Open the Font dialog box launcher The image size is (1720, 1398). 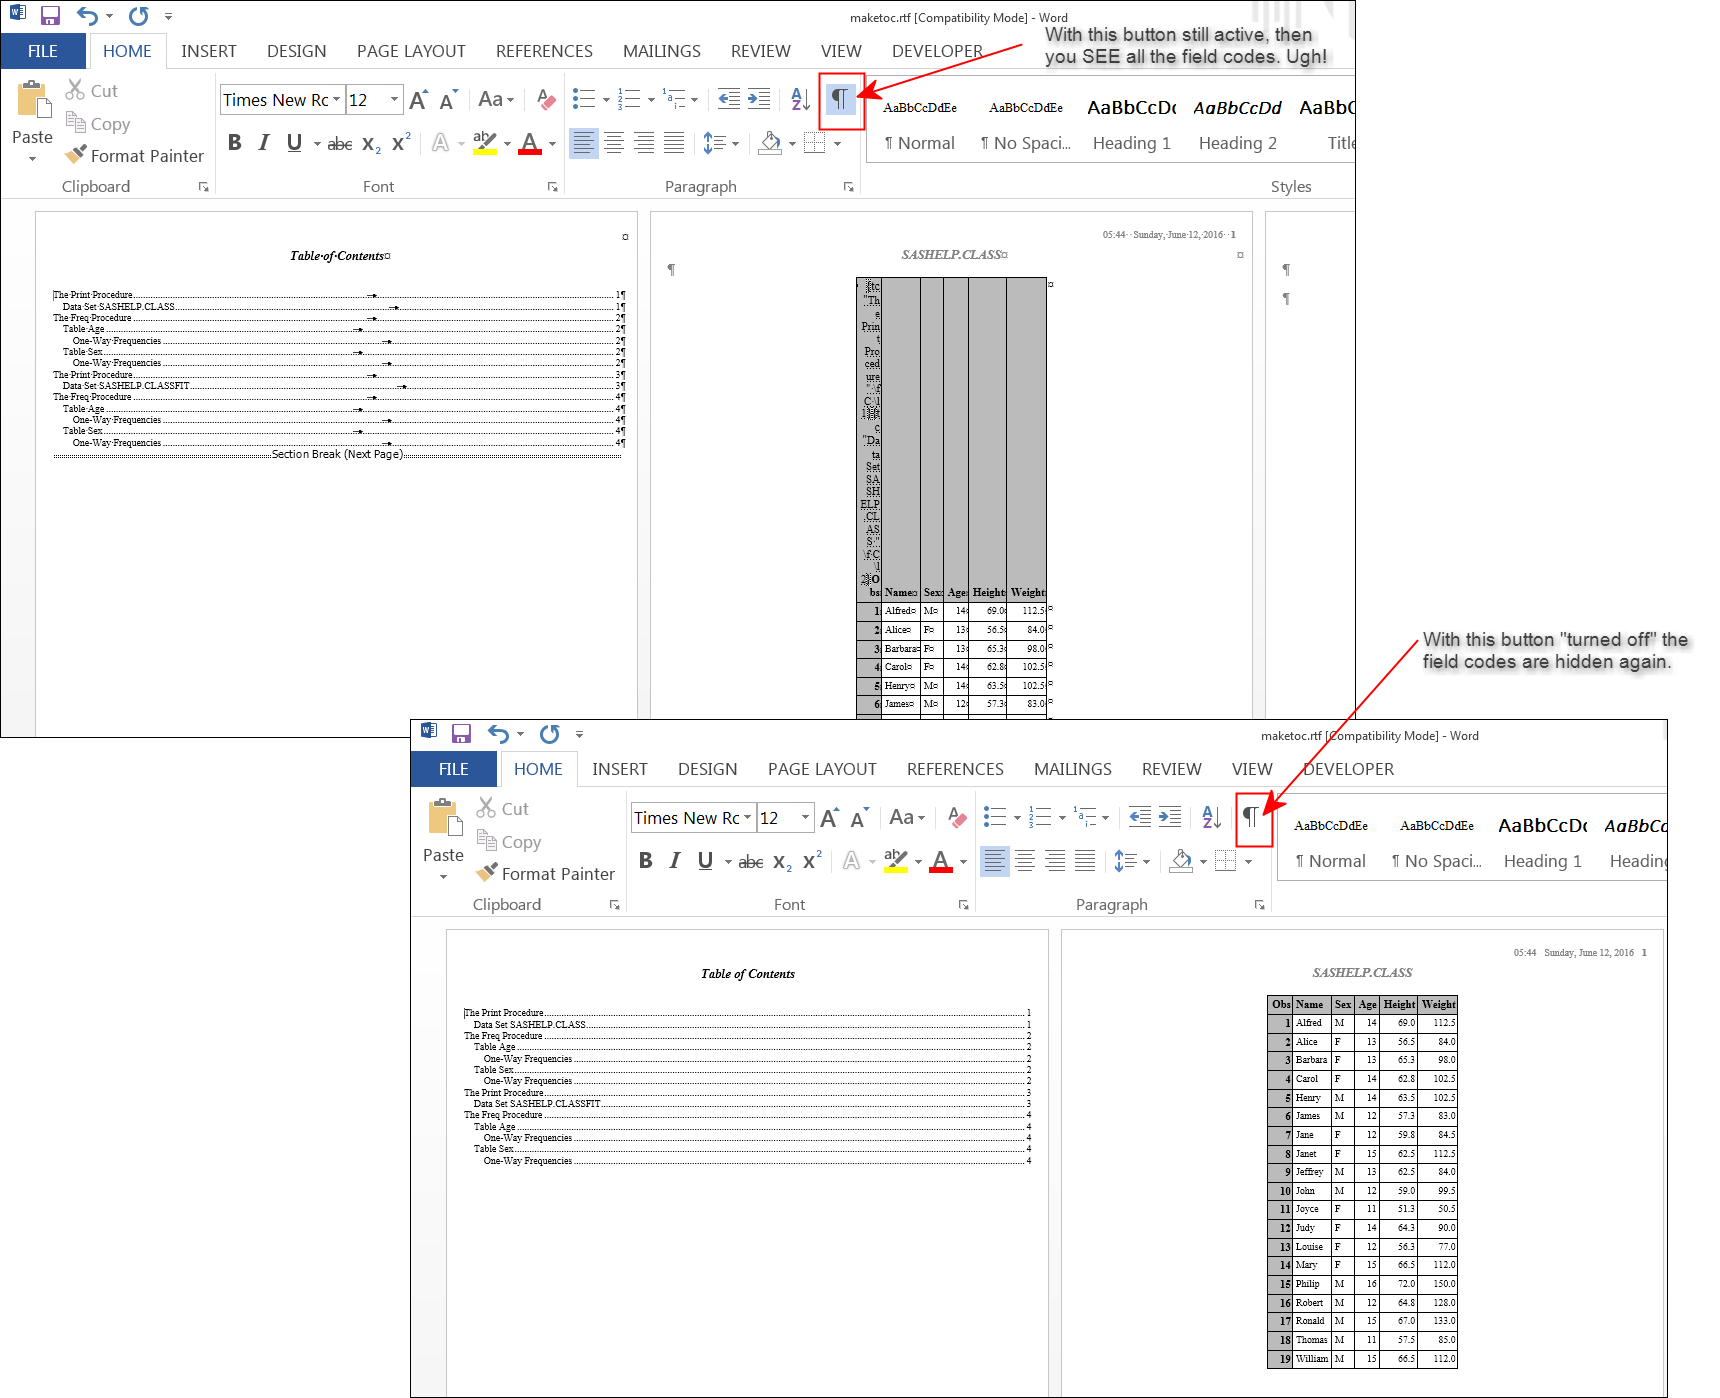tap(552, 186)
